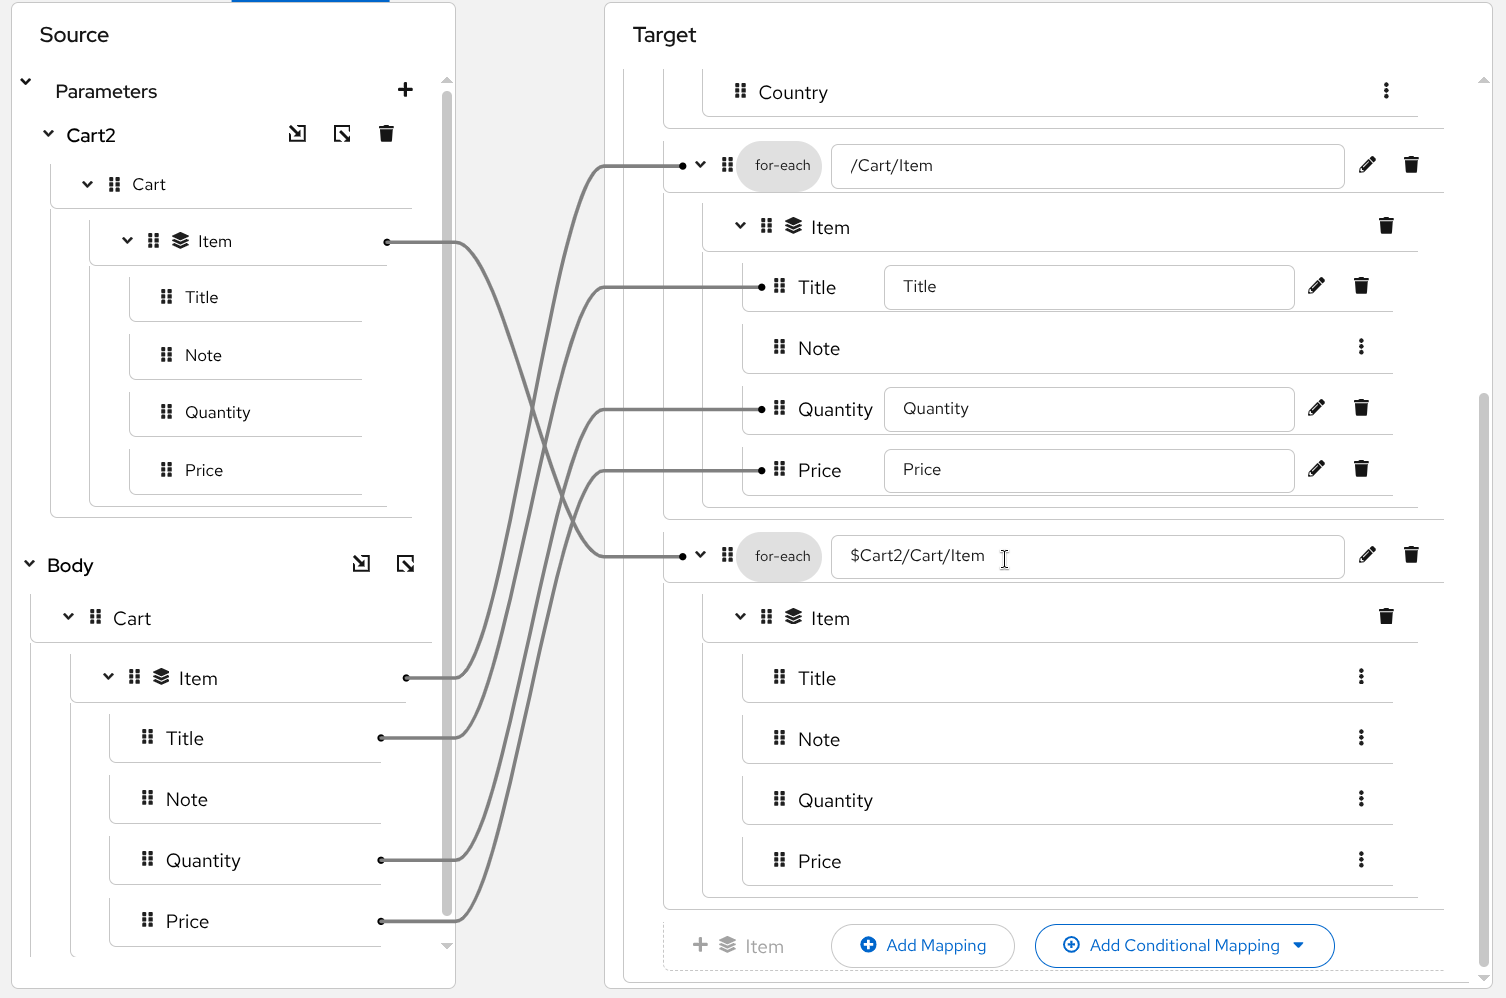Collapse the Parameters section
The image size is (1506, 998).
tap(26, 82)
